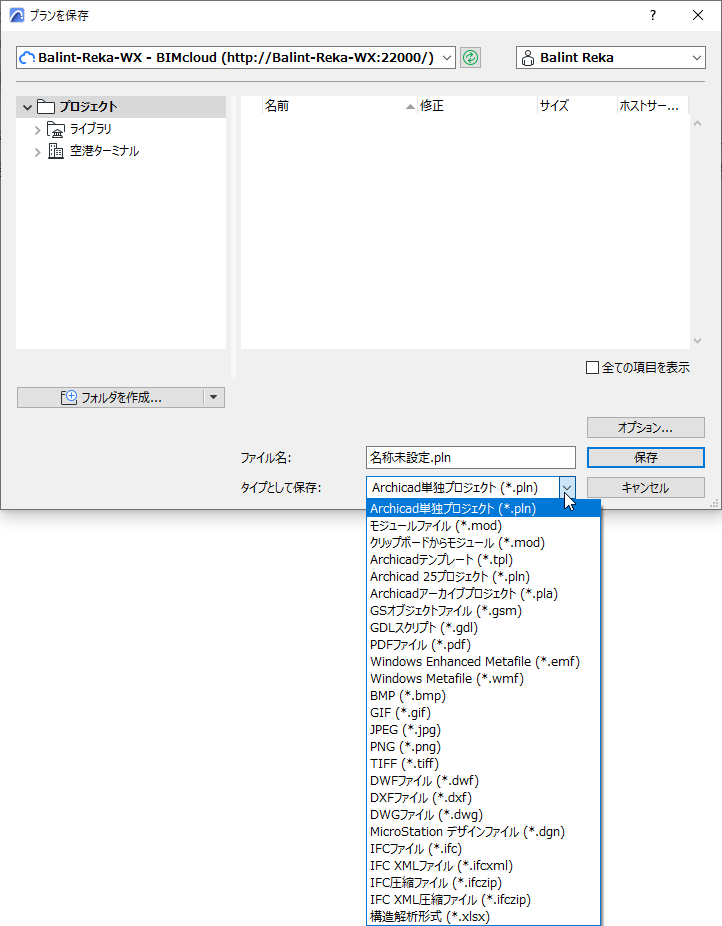The image size is (722, 926).
Task: Click the オプション... button
Action: coord(645,428)
